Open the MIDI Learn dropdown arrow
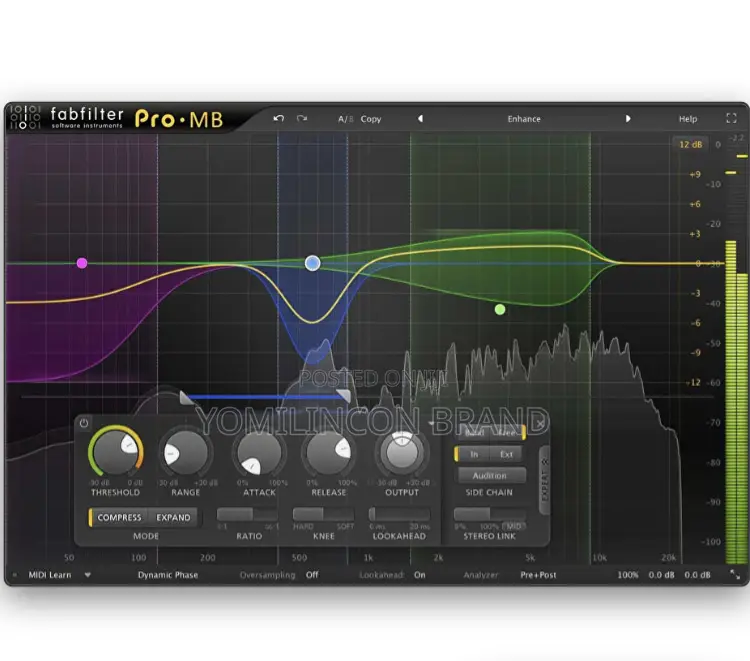 pos(88,575)
